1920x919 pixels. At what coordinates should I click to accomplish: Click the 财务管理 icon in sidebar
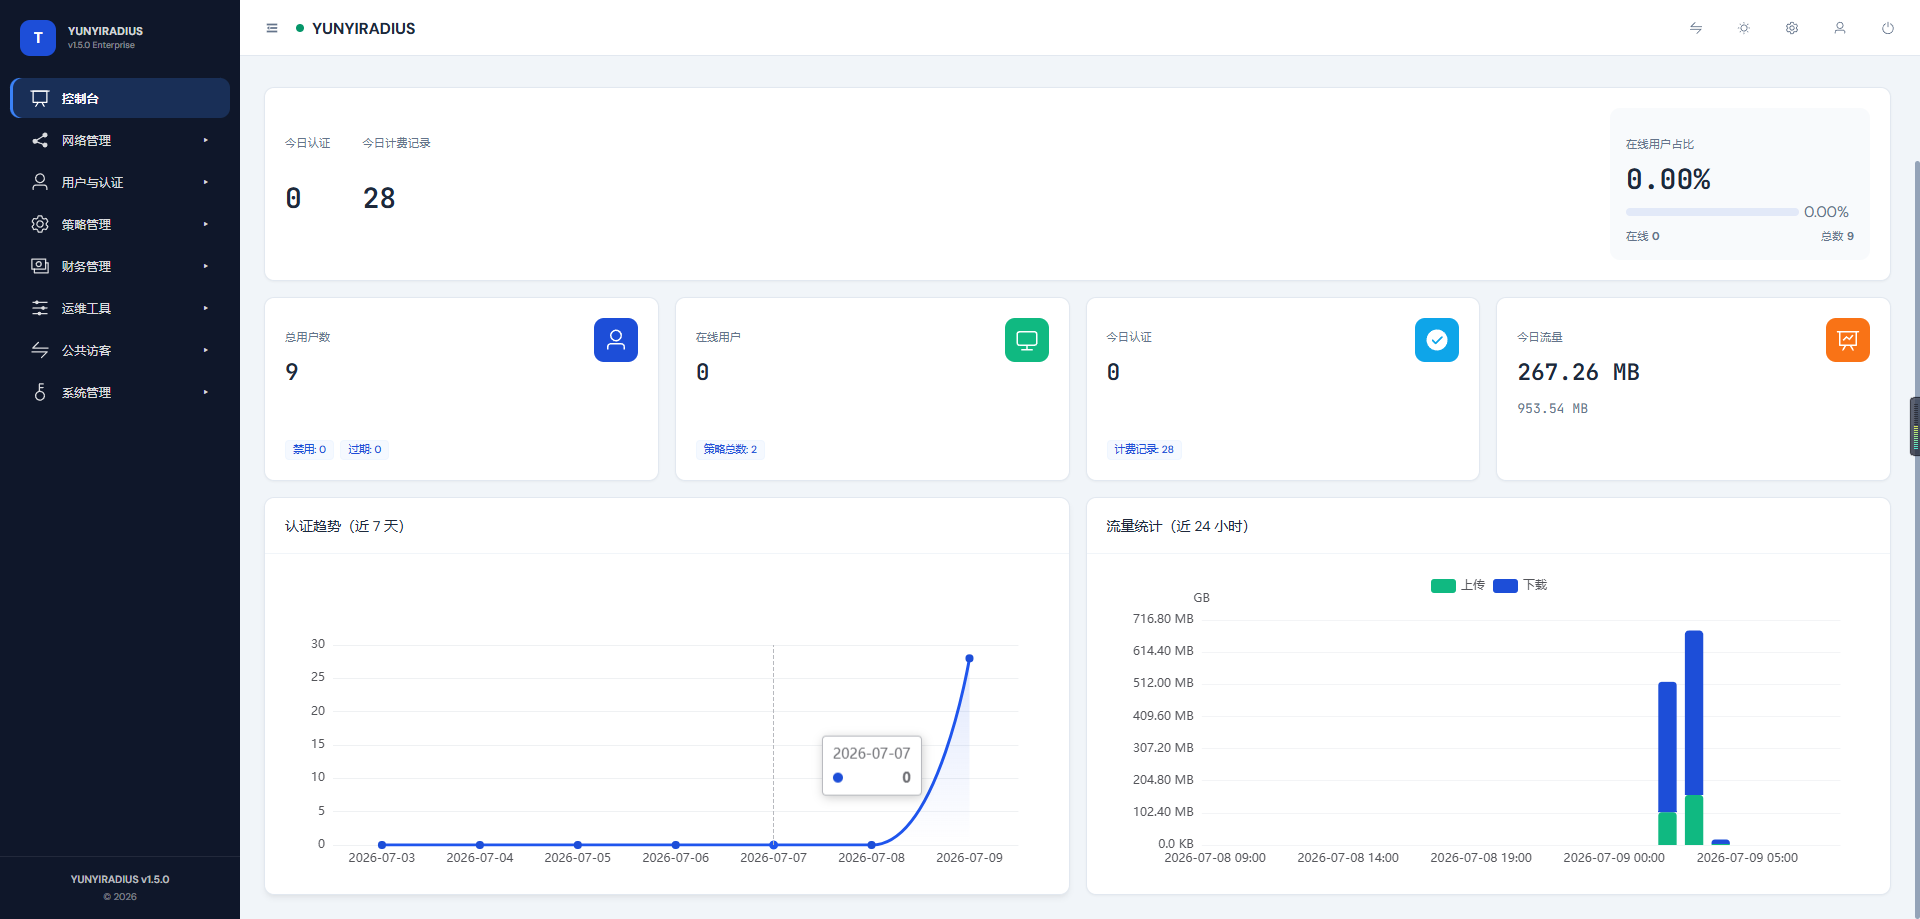pos(40,266)
